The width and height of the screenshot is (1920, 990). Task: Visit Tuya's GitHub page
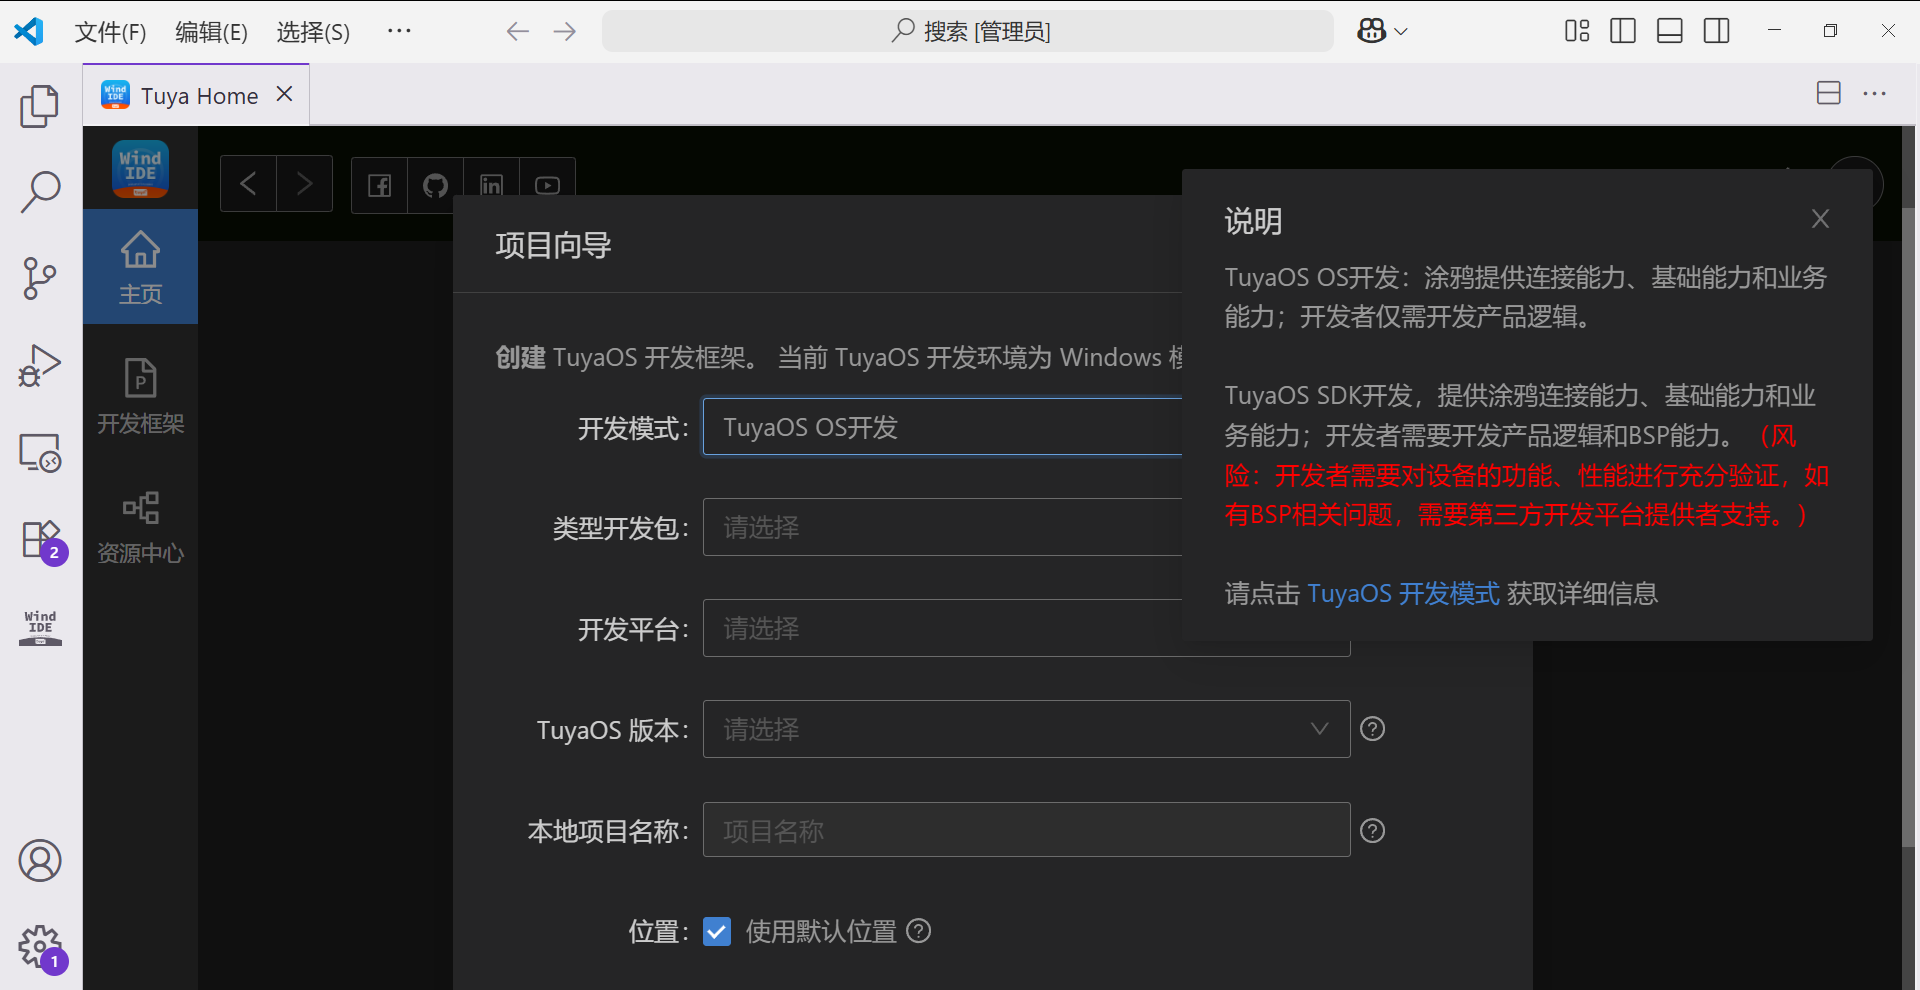pos(434,185)
